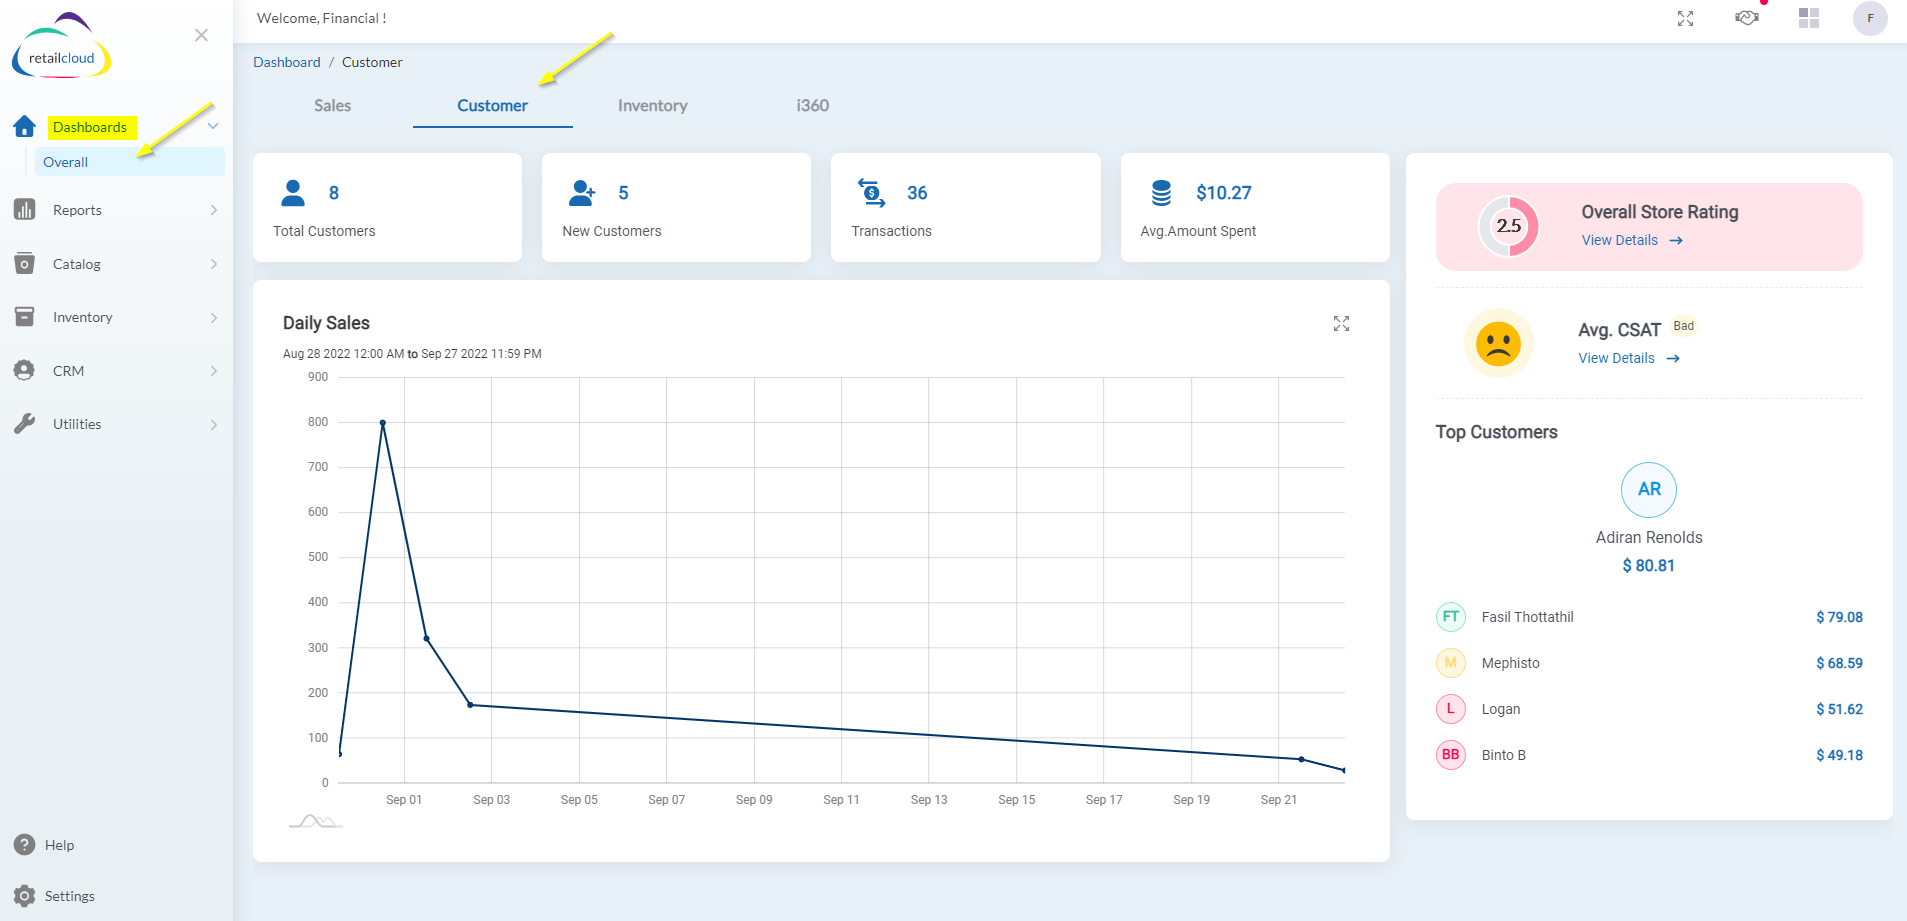Screen dimensions: 1907x921
Task: Open the user profile avatar F
Action: pyautogui.click(x=1870, y=18)
